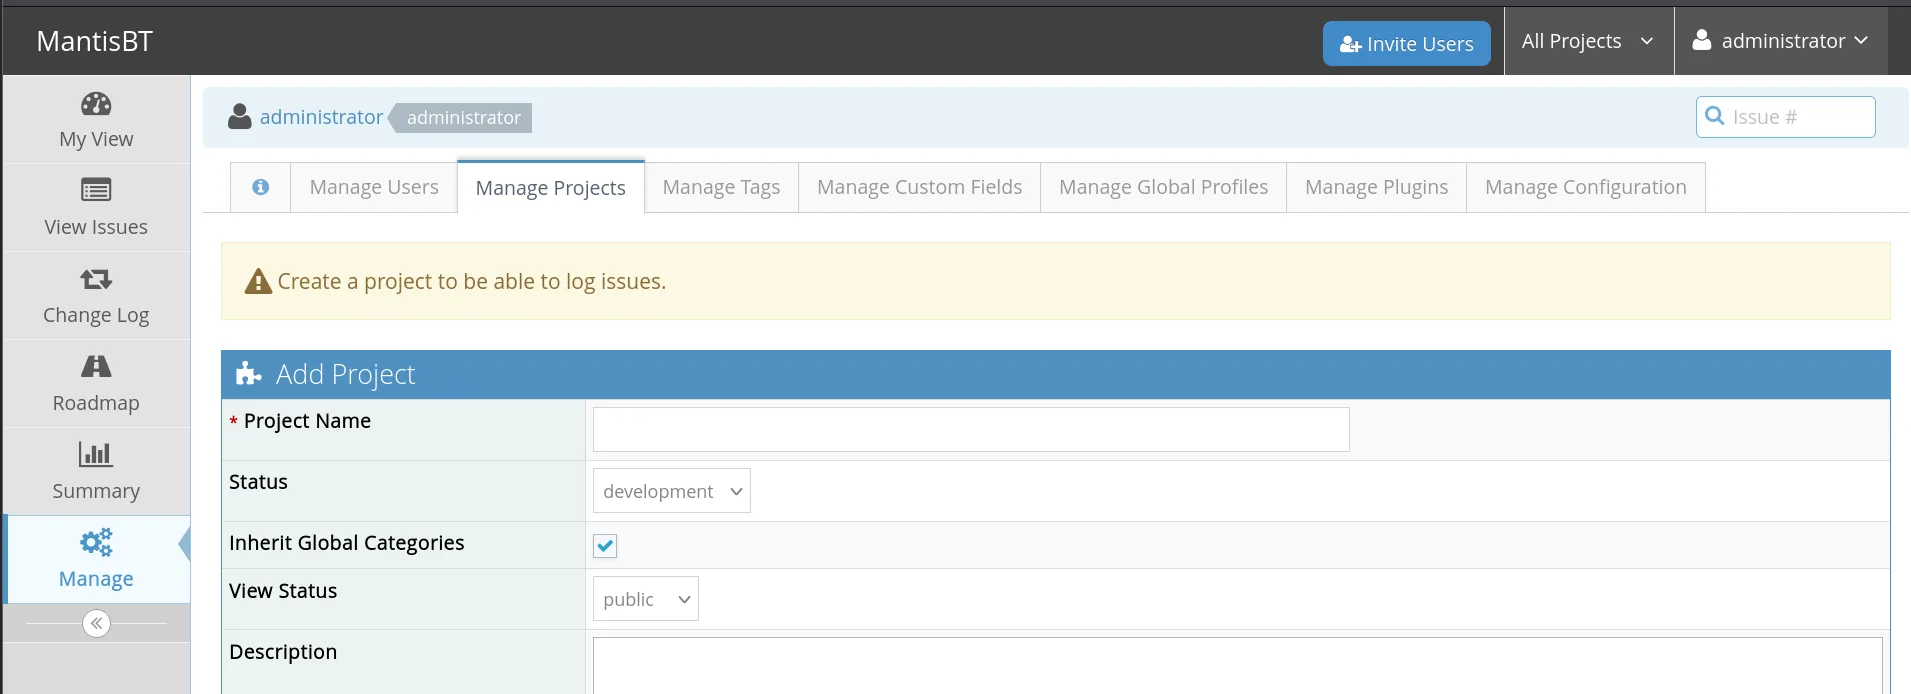Viewport: 1911px width, 694px height.
Task: Open the Manage Global Profiles tab
Action: click(x=1164, y=187)
